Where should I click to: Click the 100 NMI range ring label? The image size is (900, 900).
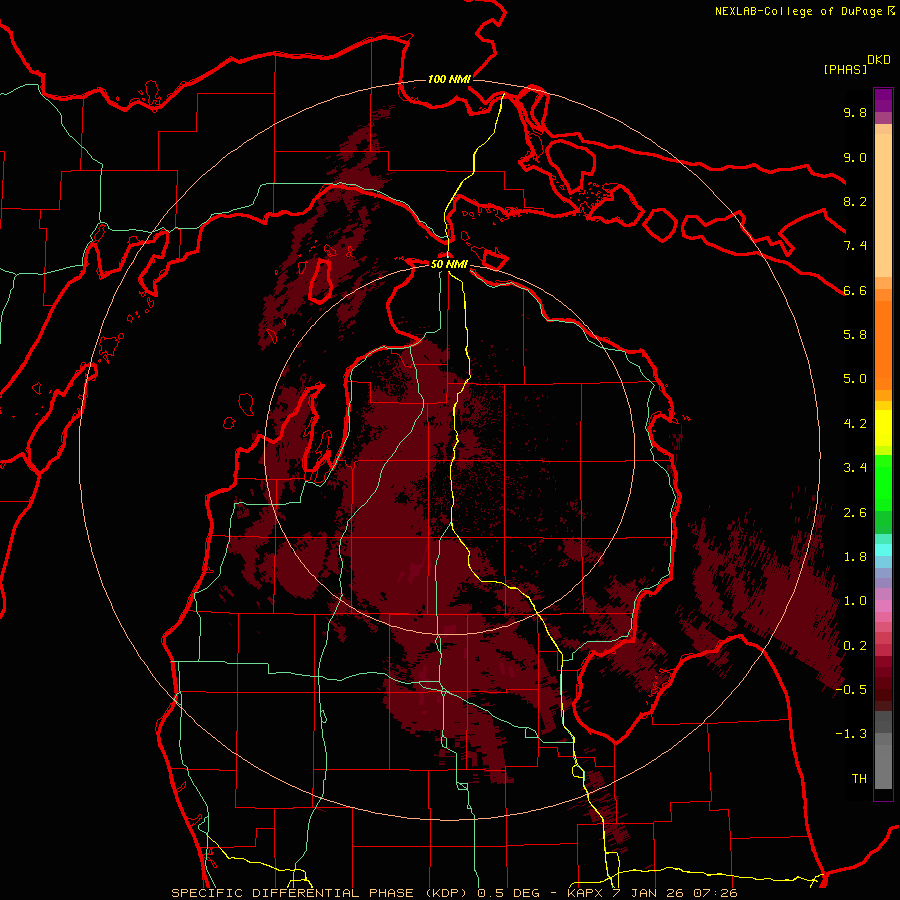[449, 79]
